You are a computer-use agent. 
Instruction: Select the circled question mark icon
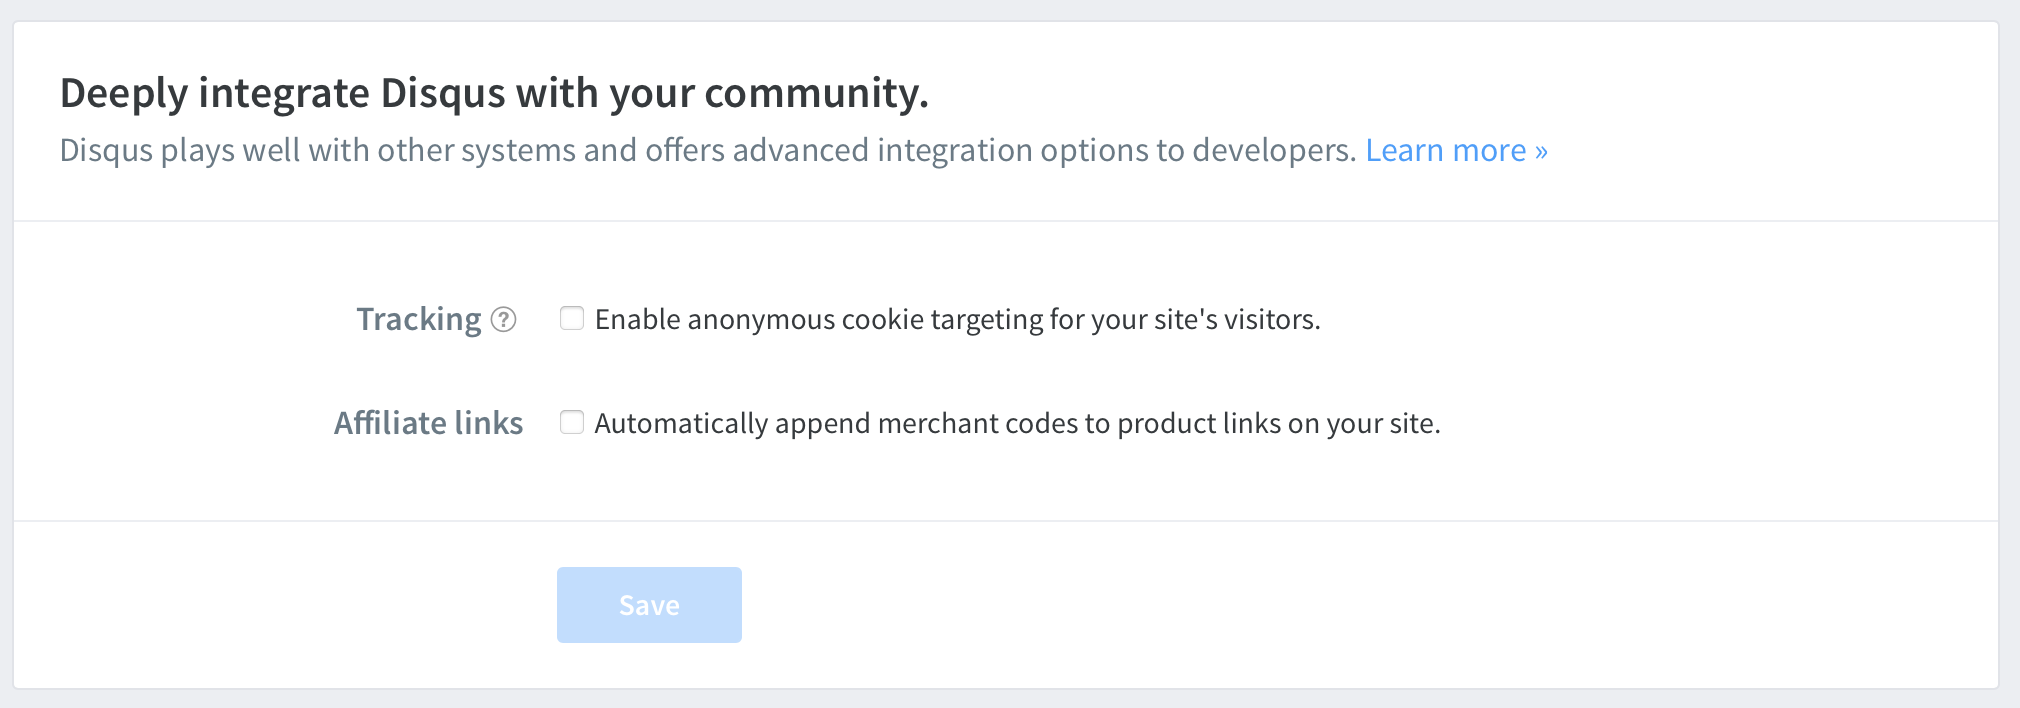click(x=504, y=320)
